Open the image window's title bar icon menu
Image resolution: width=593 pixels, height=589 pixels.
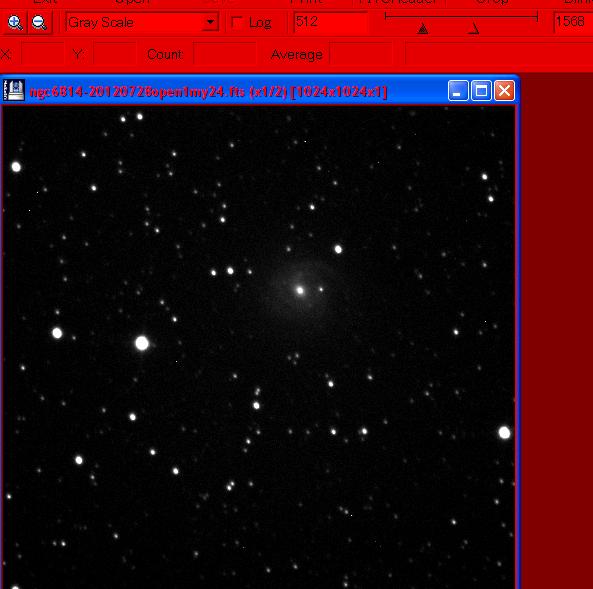(14, 90)
